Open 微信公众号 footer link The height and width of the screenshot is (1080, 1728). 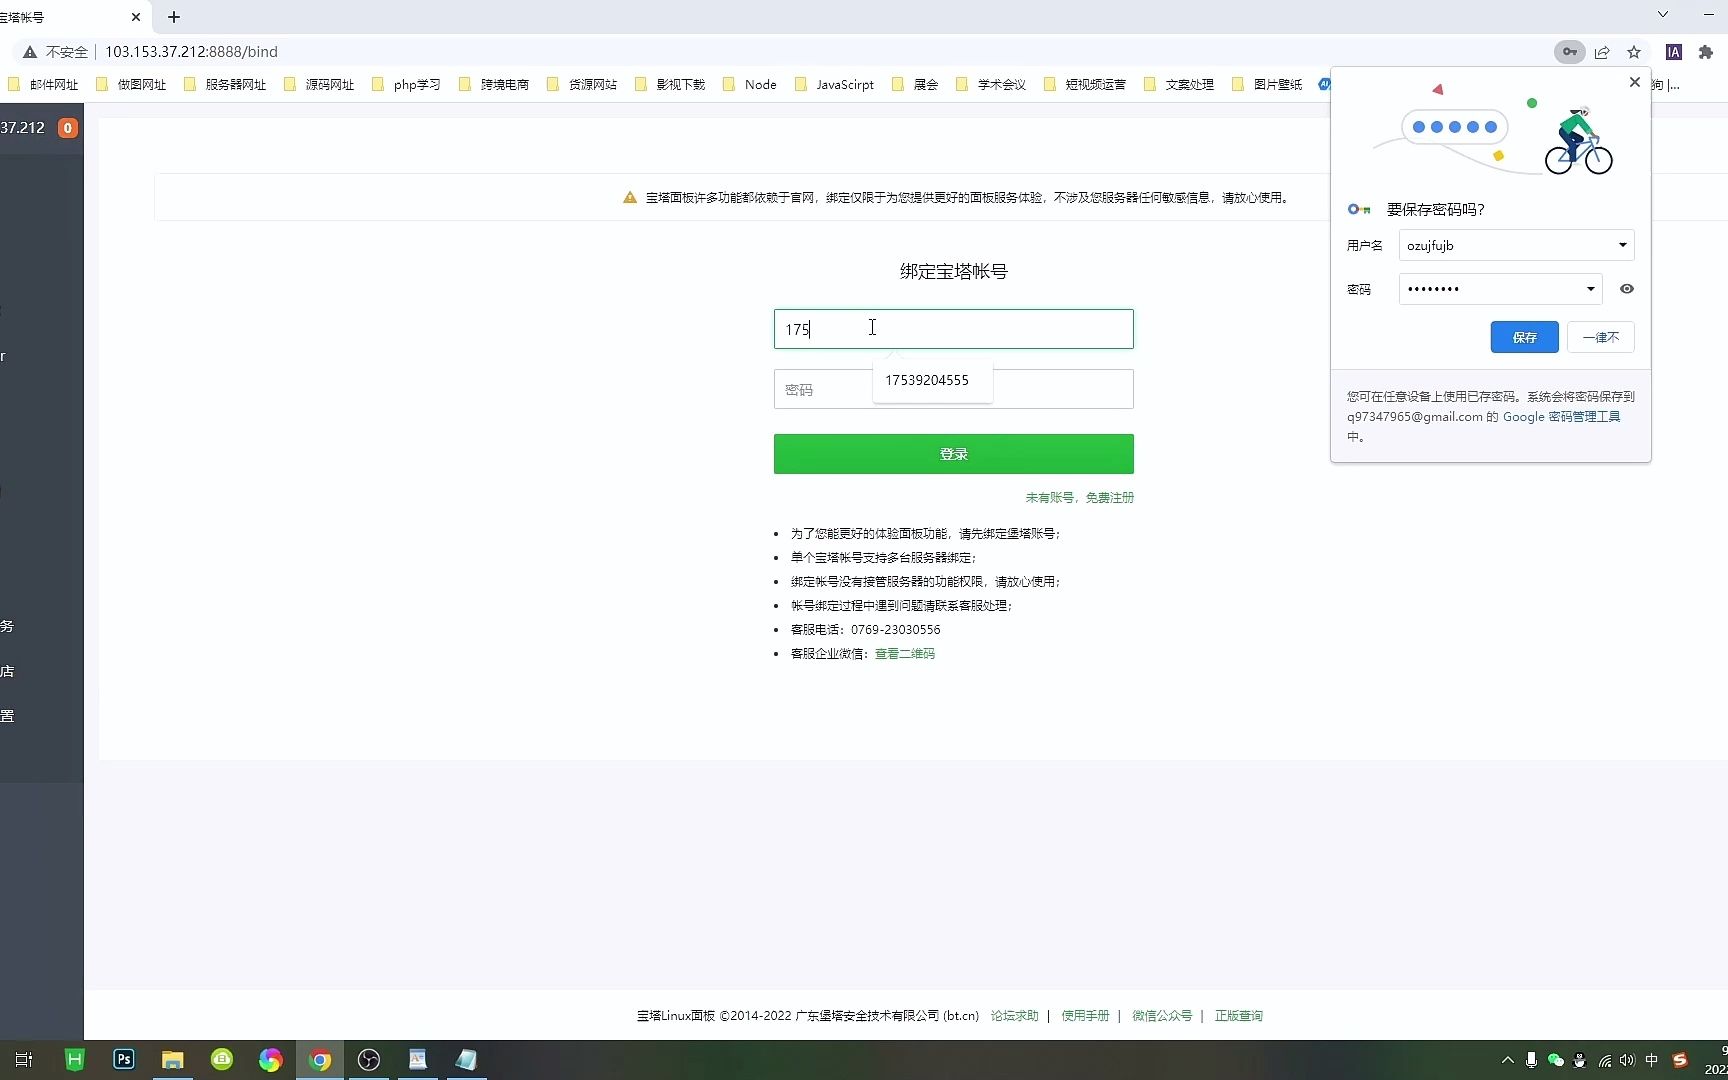(x=1162, y=1015)
